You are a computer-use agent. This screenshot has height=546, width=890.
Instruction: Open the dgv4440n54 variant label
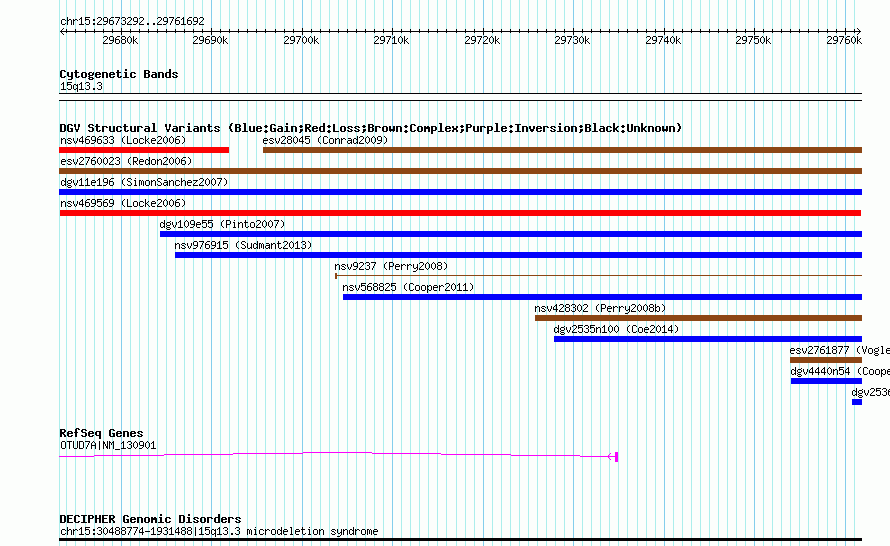click(x=840, y=371)
